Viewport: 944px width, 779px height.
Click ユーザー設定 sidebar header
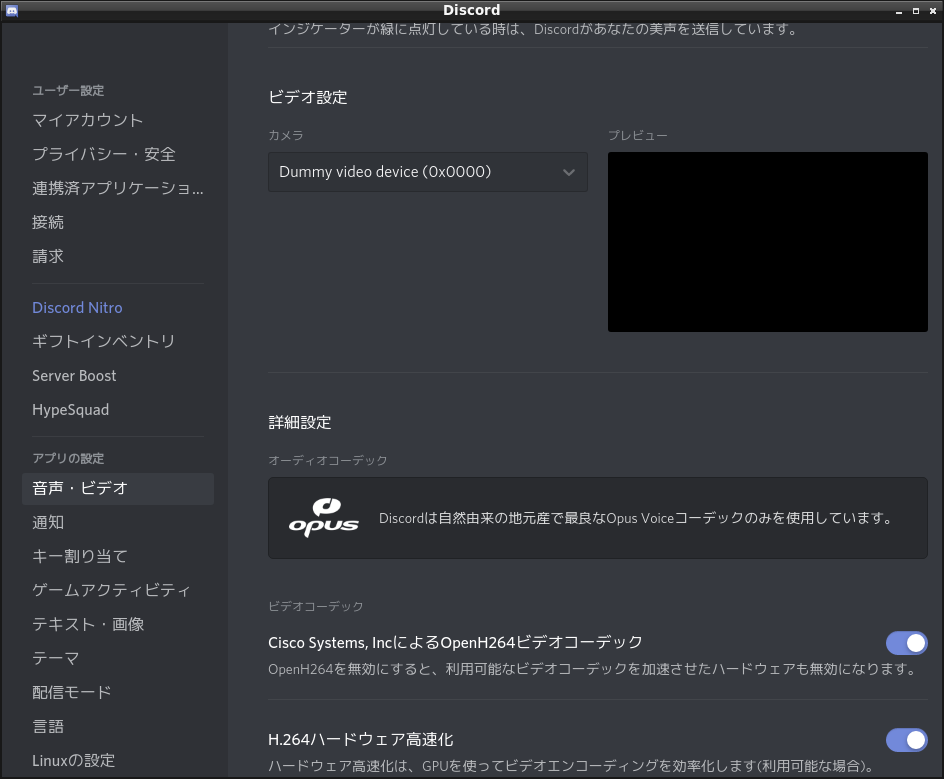pyautogui.click(x=68, y=90)
